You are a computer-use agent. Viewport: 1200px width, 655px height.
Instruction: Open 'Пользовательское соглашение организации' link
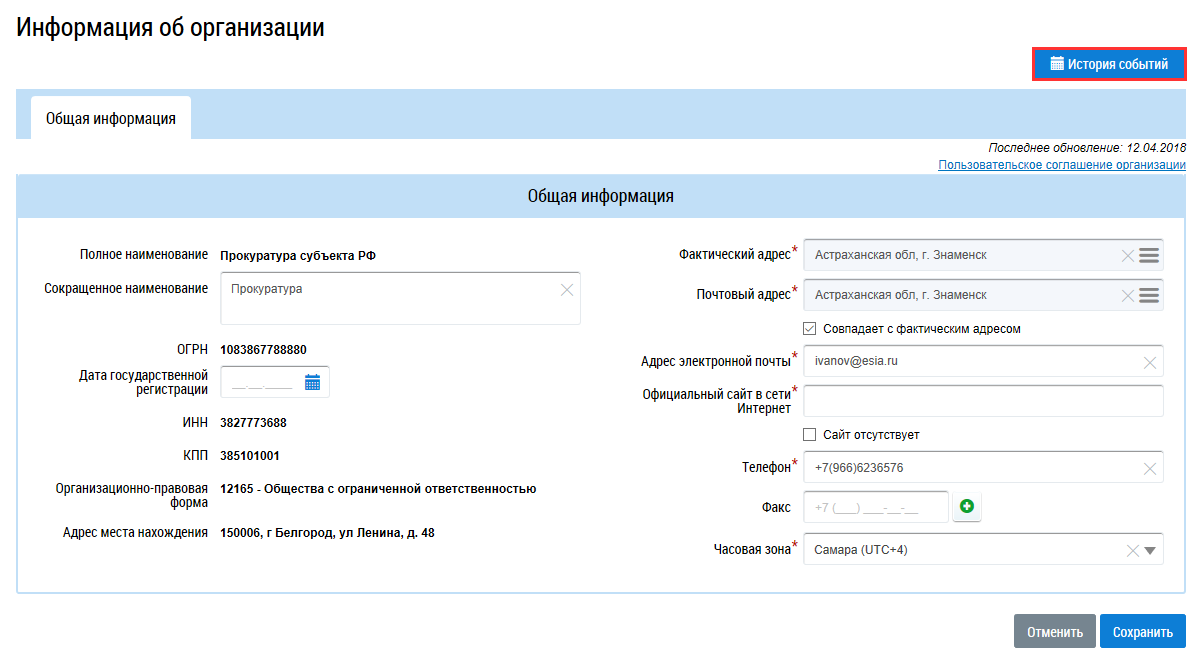pyautogui.click(x=1061, y=165)
